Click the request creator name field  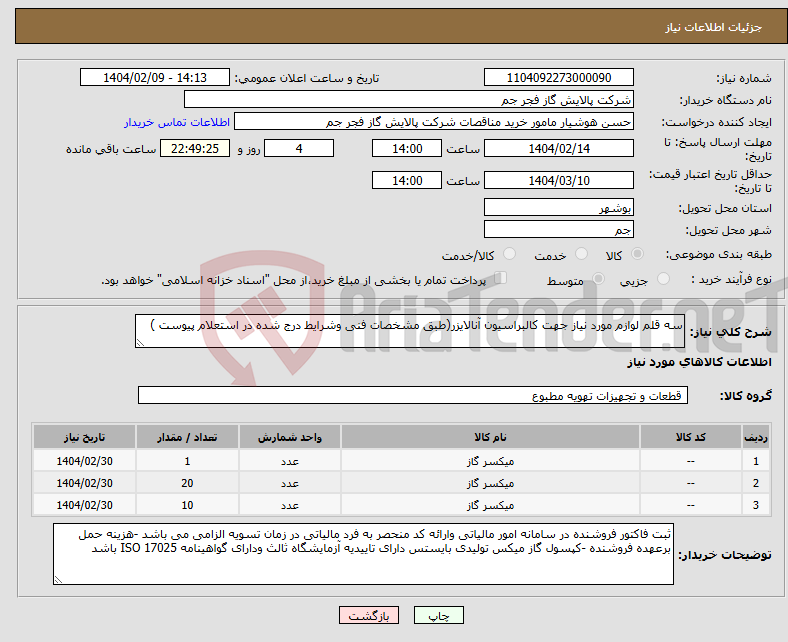coord(434,122)
